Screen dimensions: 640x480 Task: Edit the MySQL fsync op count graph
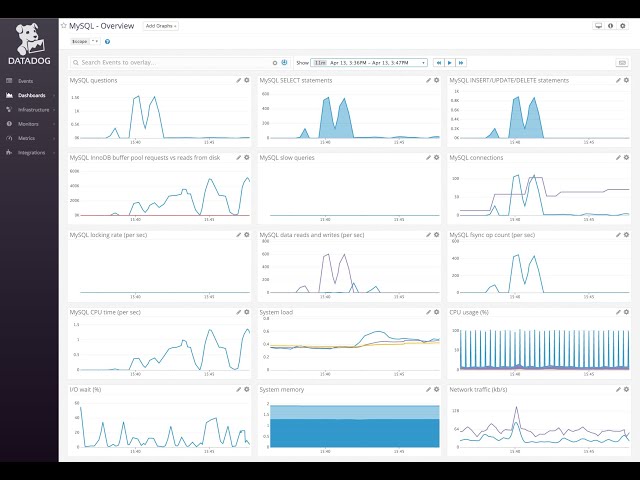tap(618, 235)
